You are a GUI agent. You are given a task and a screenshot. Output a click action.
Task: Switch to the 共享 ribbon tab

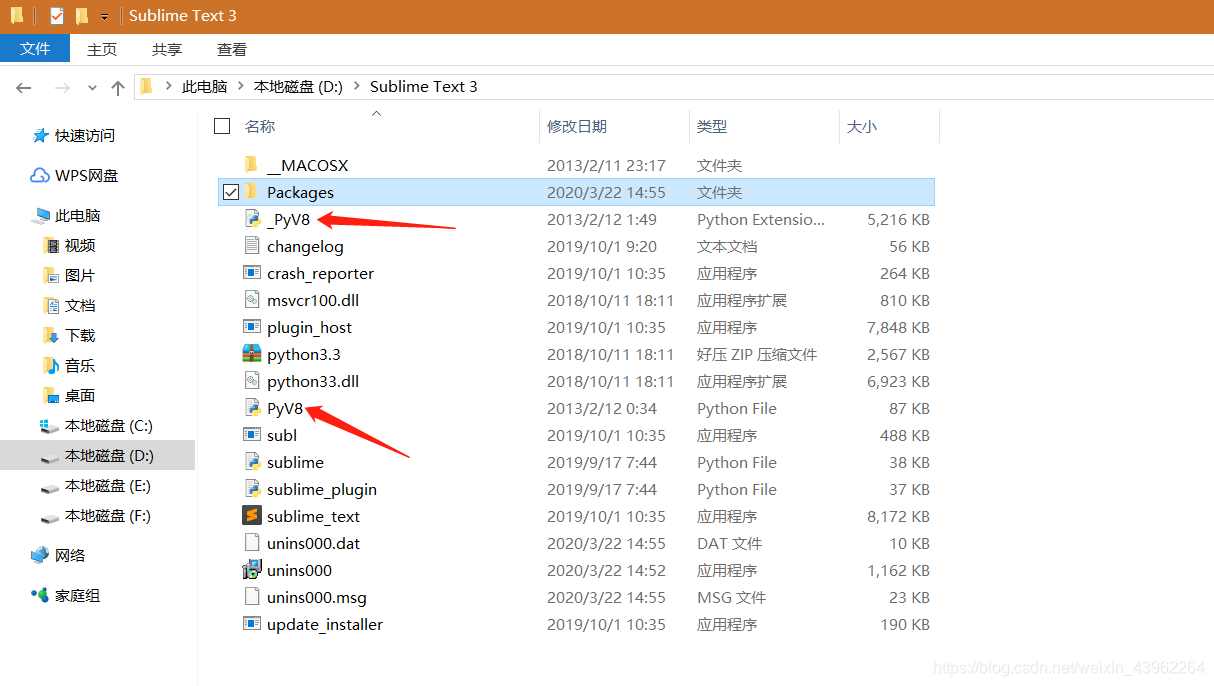(x=167, y=49)
